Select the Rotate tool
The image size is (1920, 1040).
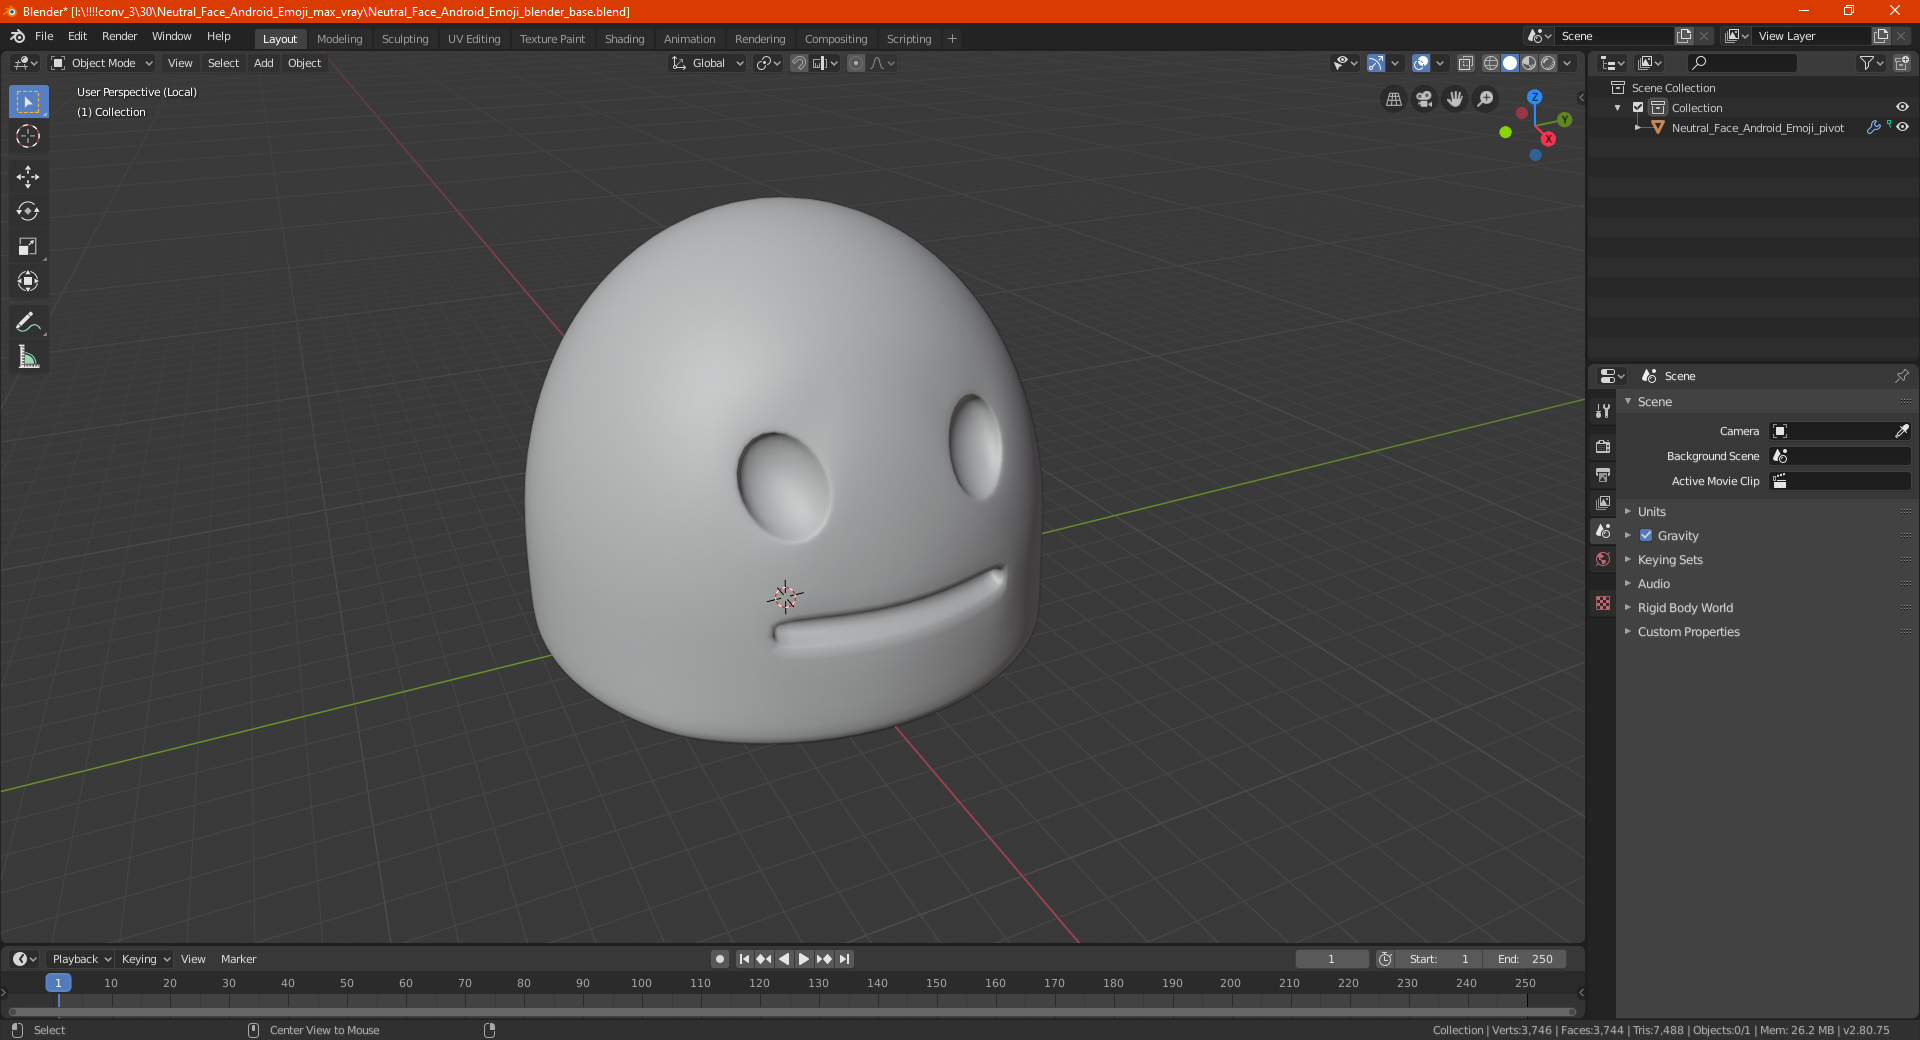tap(28, 212)
